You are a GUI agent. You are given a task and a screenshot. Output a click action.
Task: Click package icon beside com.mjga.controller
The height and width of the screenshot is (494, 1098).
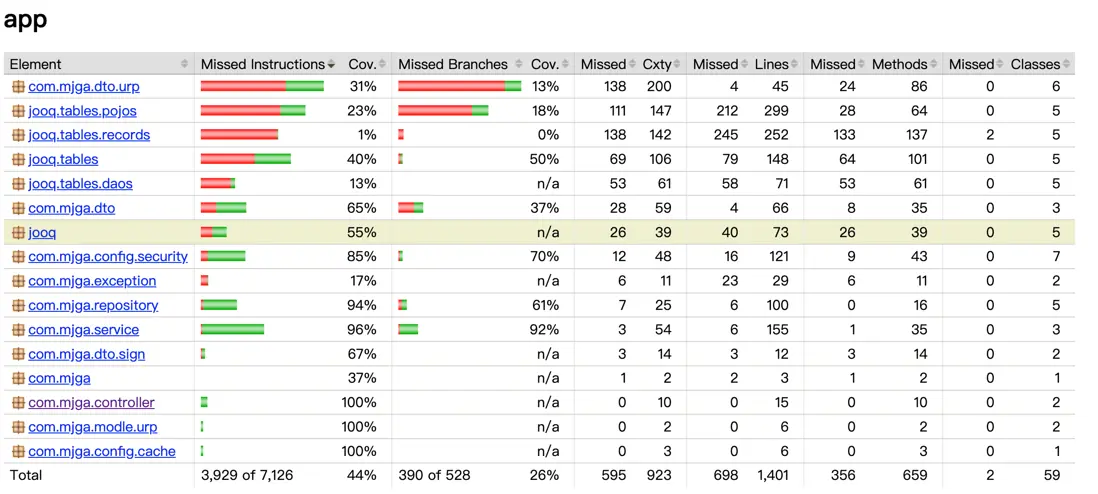[18, 403]
